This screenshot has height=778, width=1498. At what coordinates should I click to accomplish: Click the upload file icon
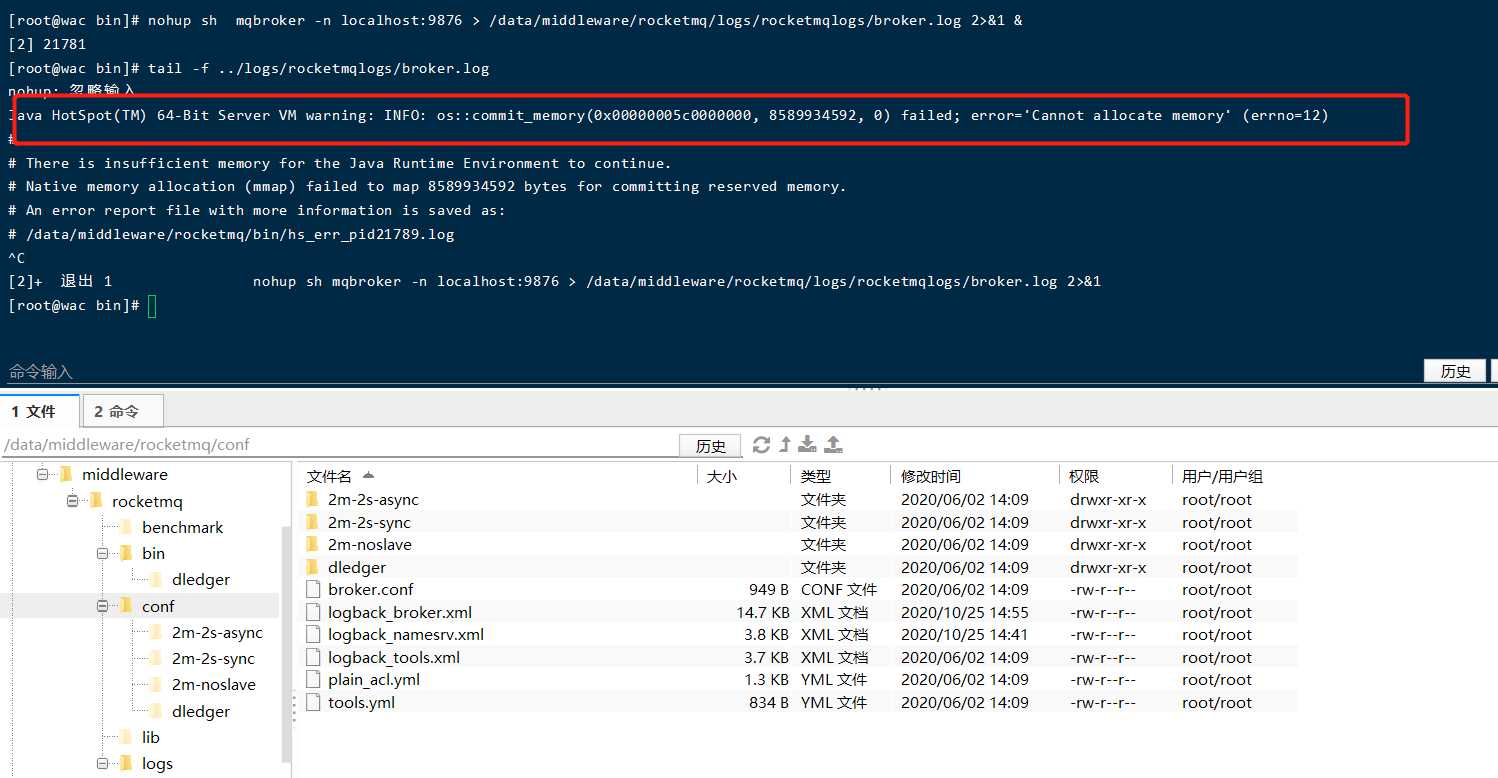[834, 445]
